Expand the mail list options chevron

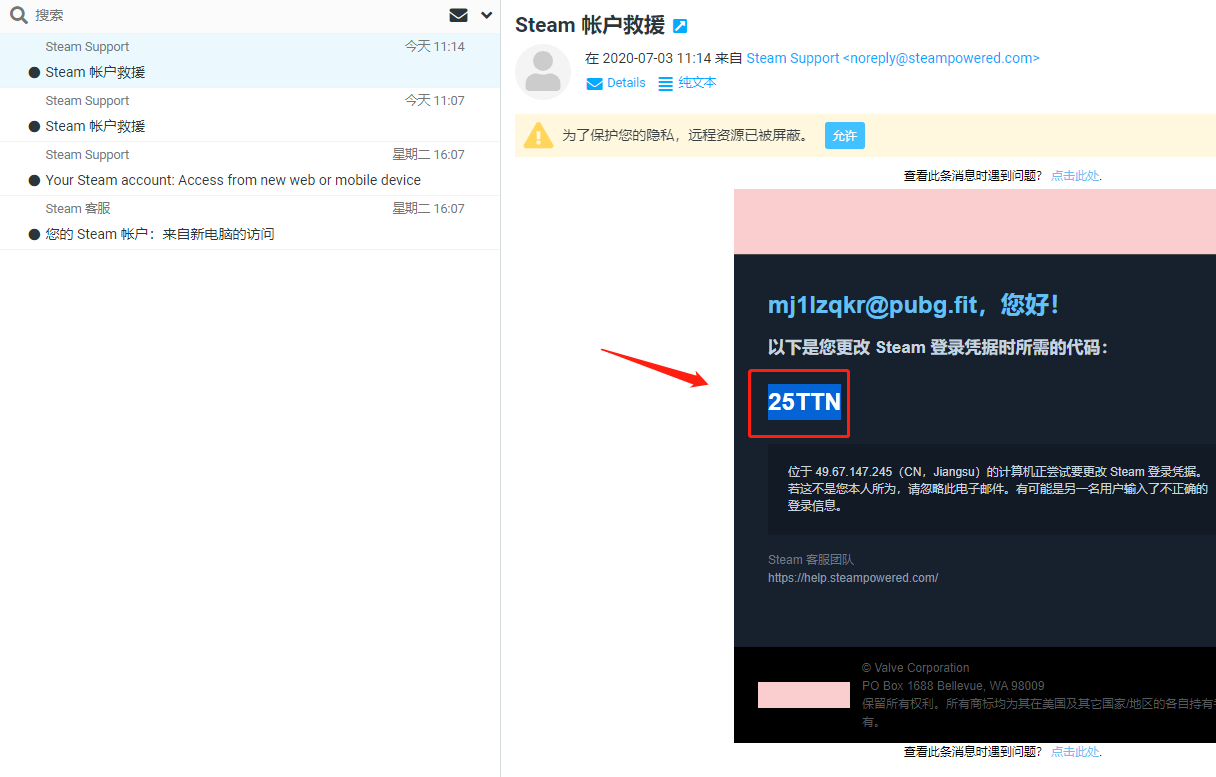tap(487, 15)
